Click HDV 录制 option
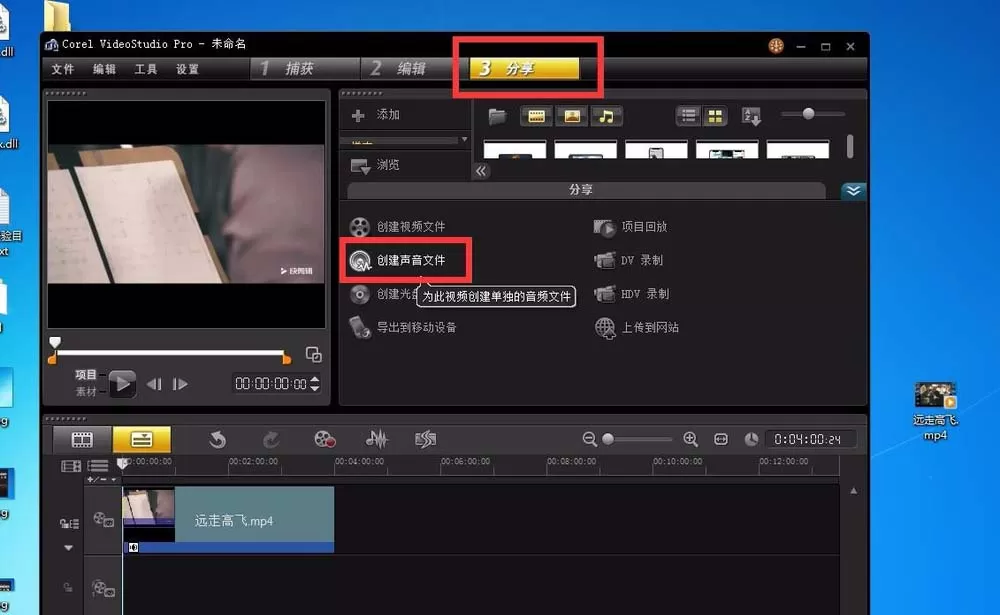 pos(632,294)
